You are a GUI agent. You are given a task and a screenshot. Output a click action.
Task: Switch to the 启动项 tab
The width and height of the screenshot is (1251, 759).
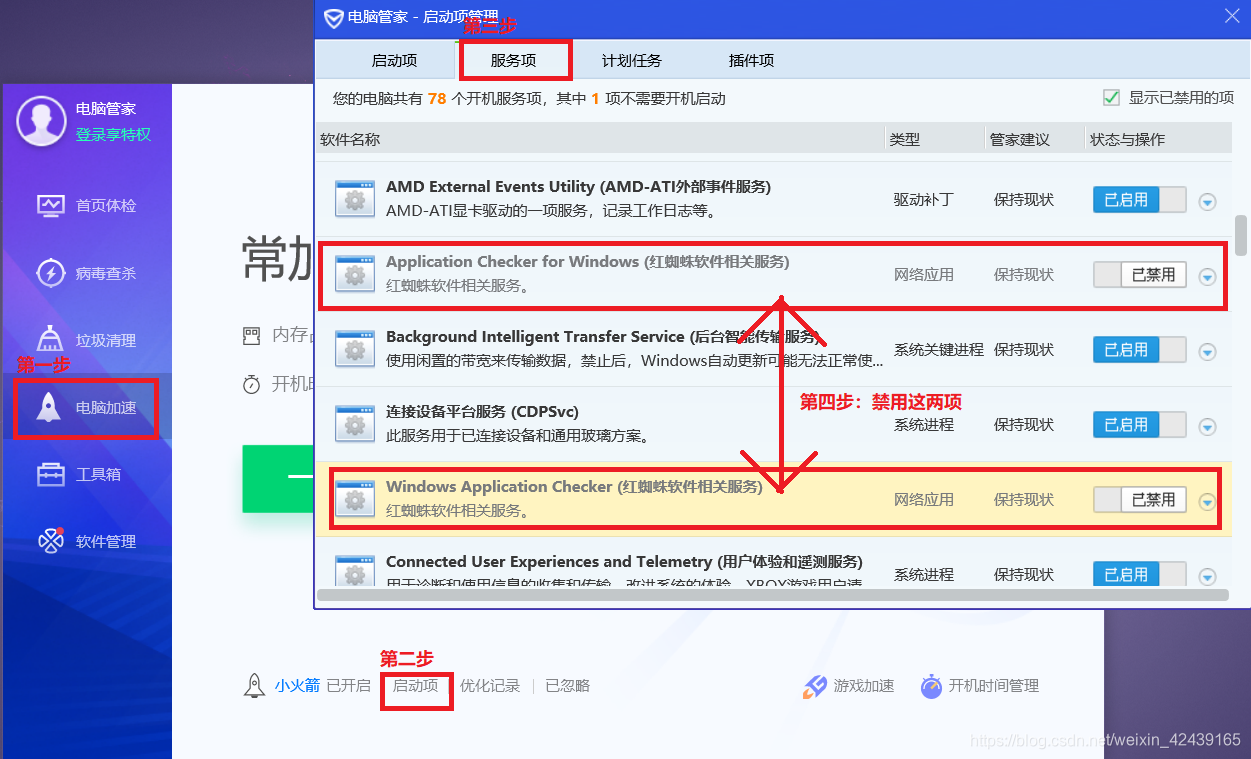(x=394, y=60)
